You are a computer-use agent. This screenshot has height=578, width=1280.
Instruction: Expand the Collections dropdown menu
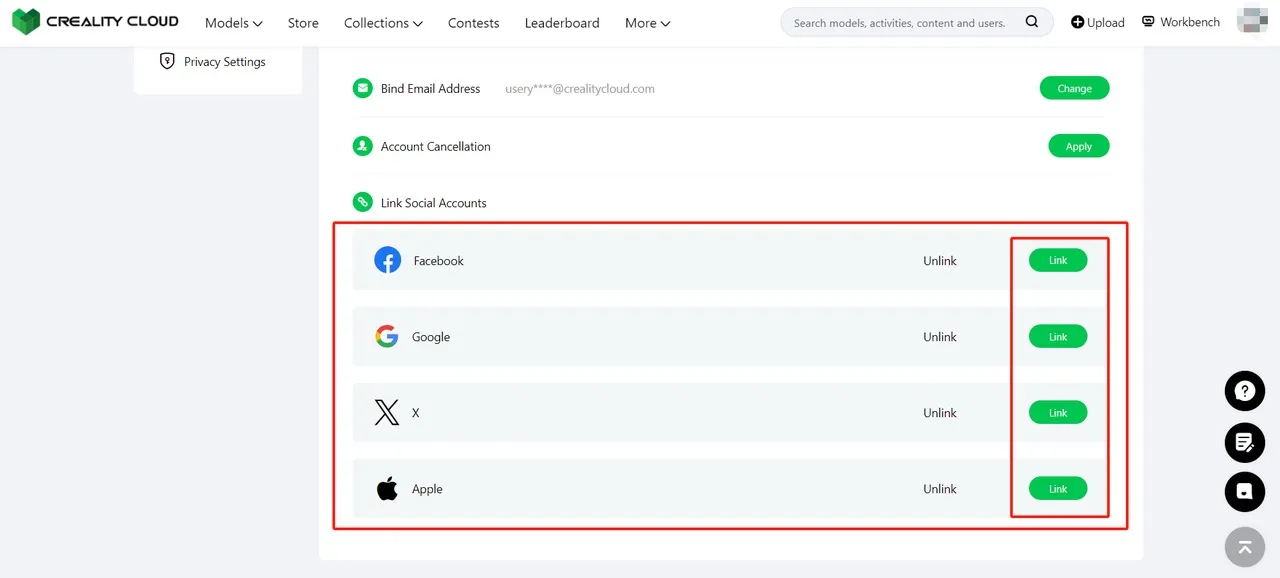(382, 23)
